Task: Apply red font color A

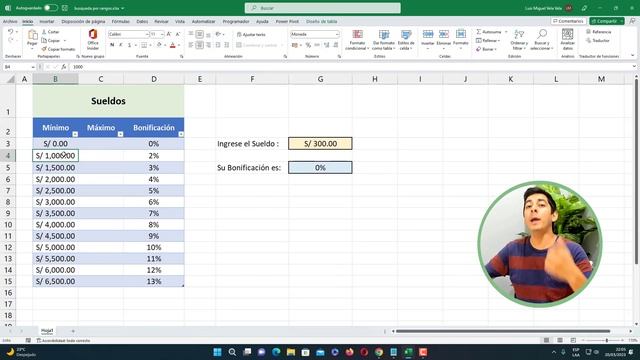Action: tap(173, 45)
